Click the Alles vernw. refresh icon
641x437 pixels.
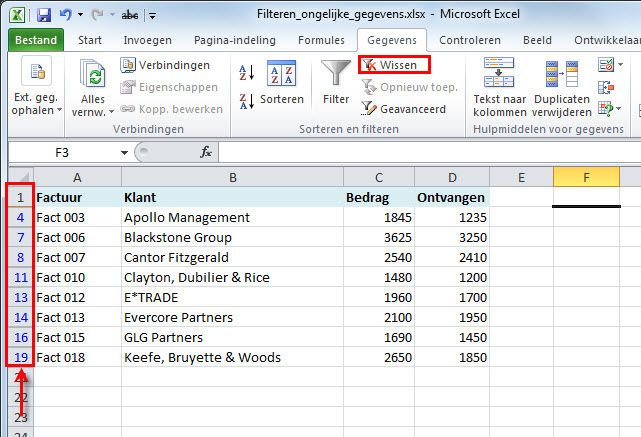coord(93,73)
